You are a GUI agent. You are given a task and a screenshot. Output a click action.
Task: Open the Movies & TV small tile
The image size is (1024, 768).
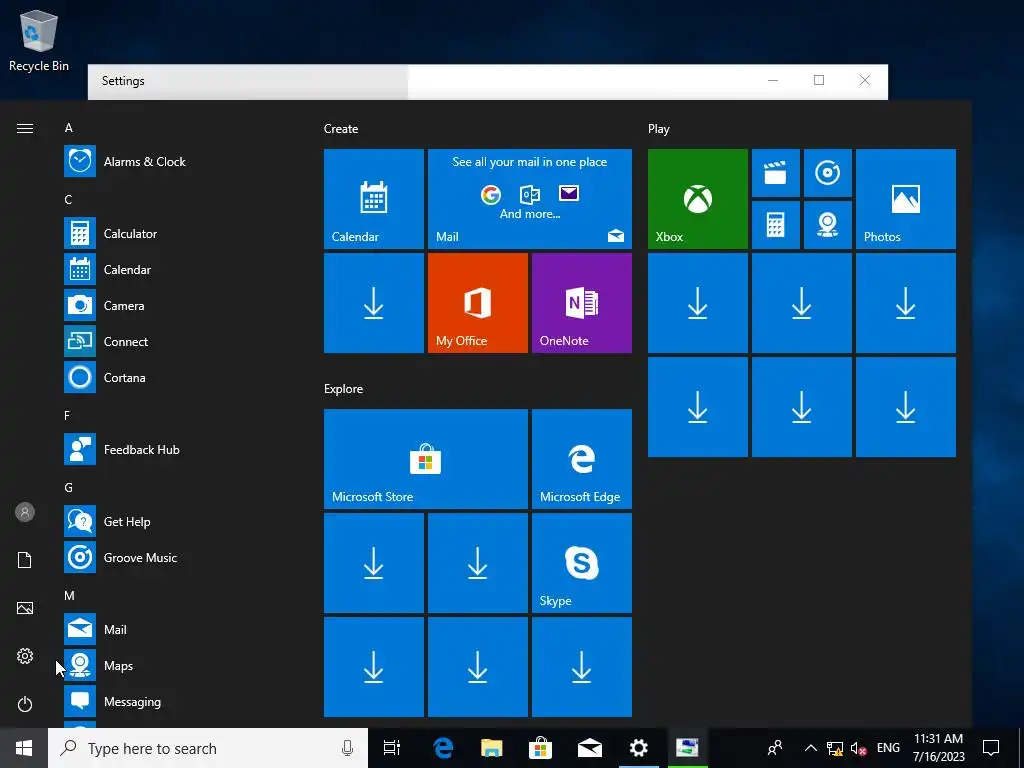[776, 173]
